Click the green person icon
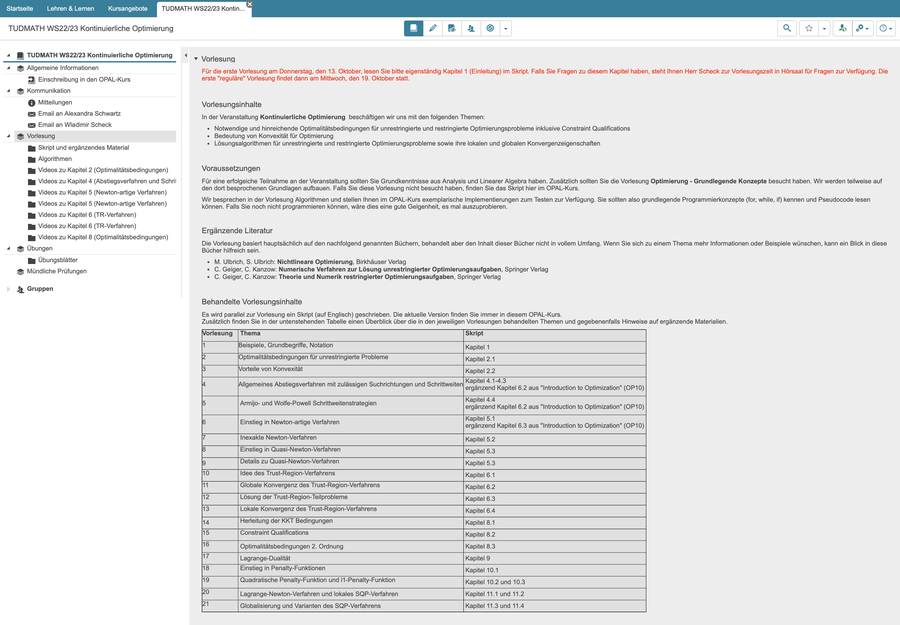 [x=842, y=28]
